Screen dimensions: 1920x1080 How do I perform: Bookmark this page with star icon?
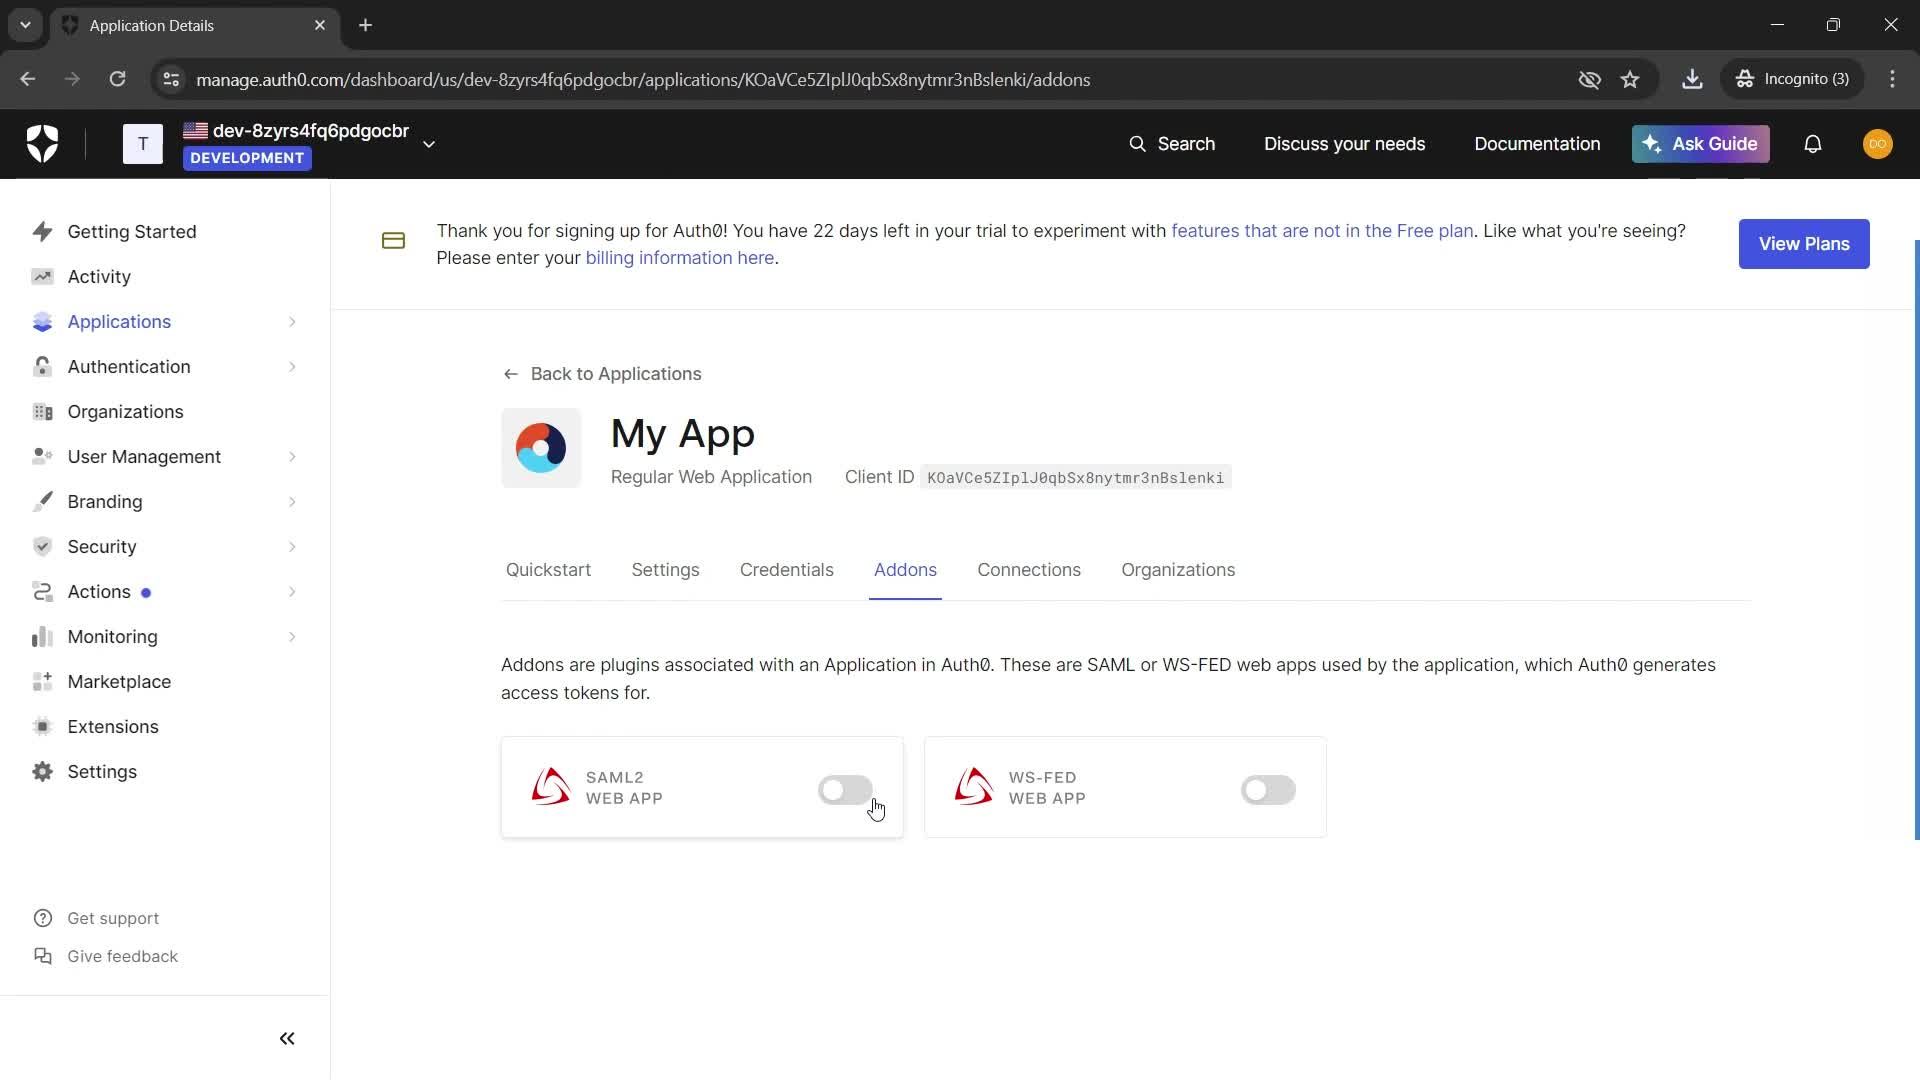[x=1630, y=79]
